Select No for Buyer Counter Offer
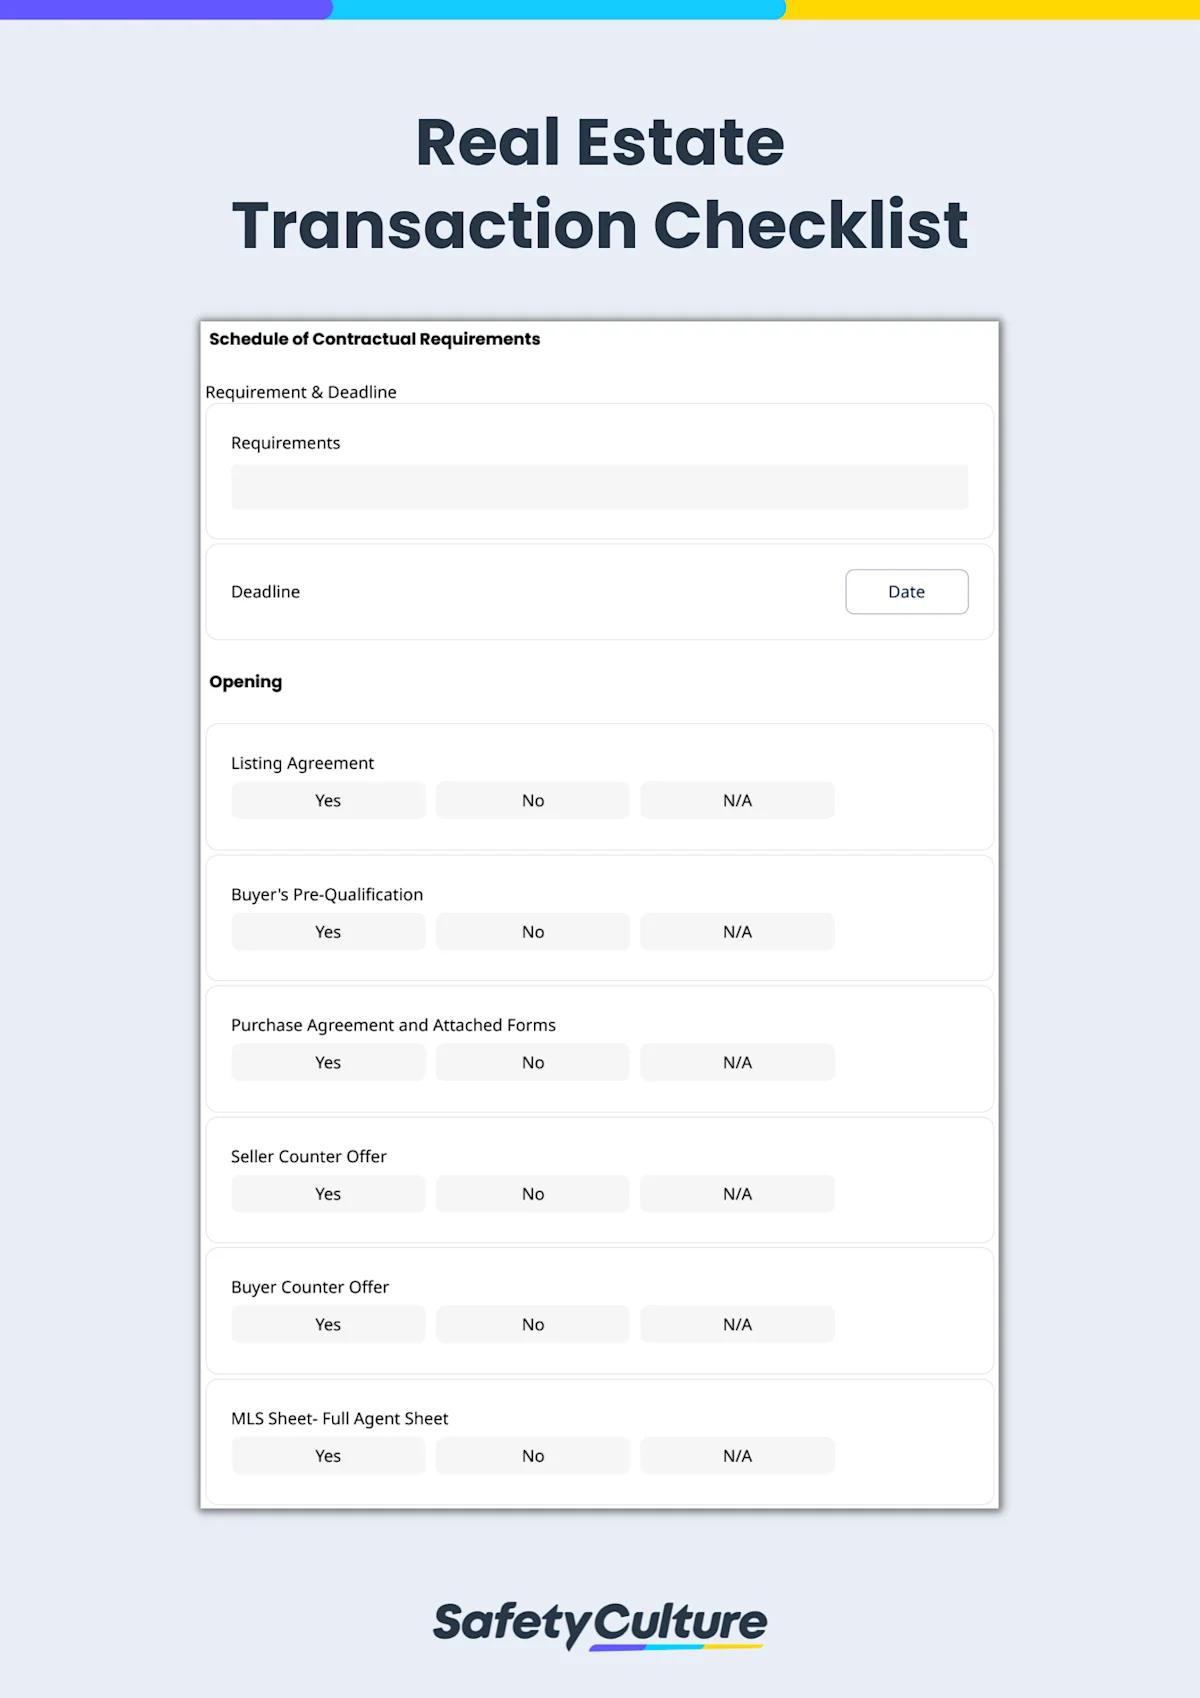Screen dimensions: 1200x1698 coord(533,1324)
